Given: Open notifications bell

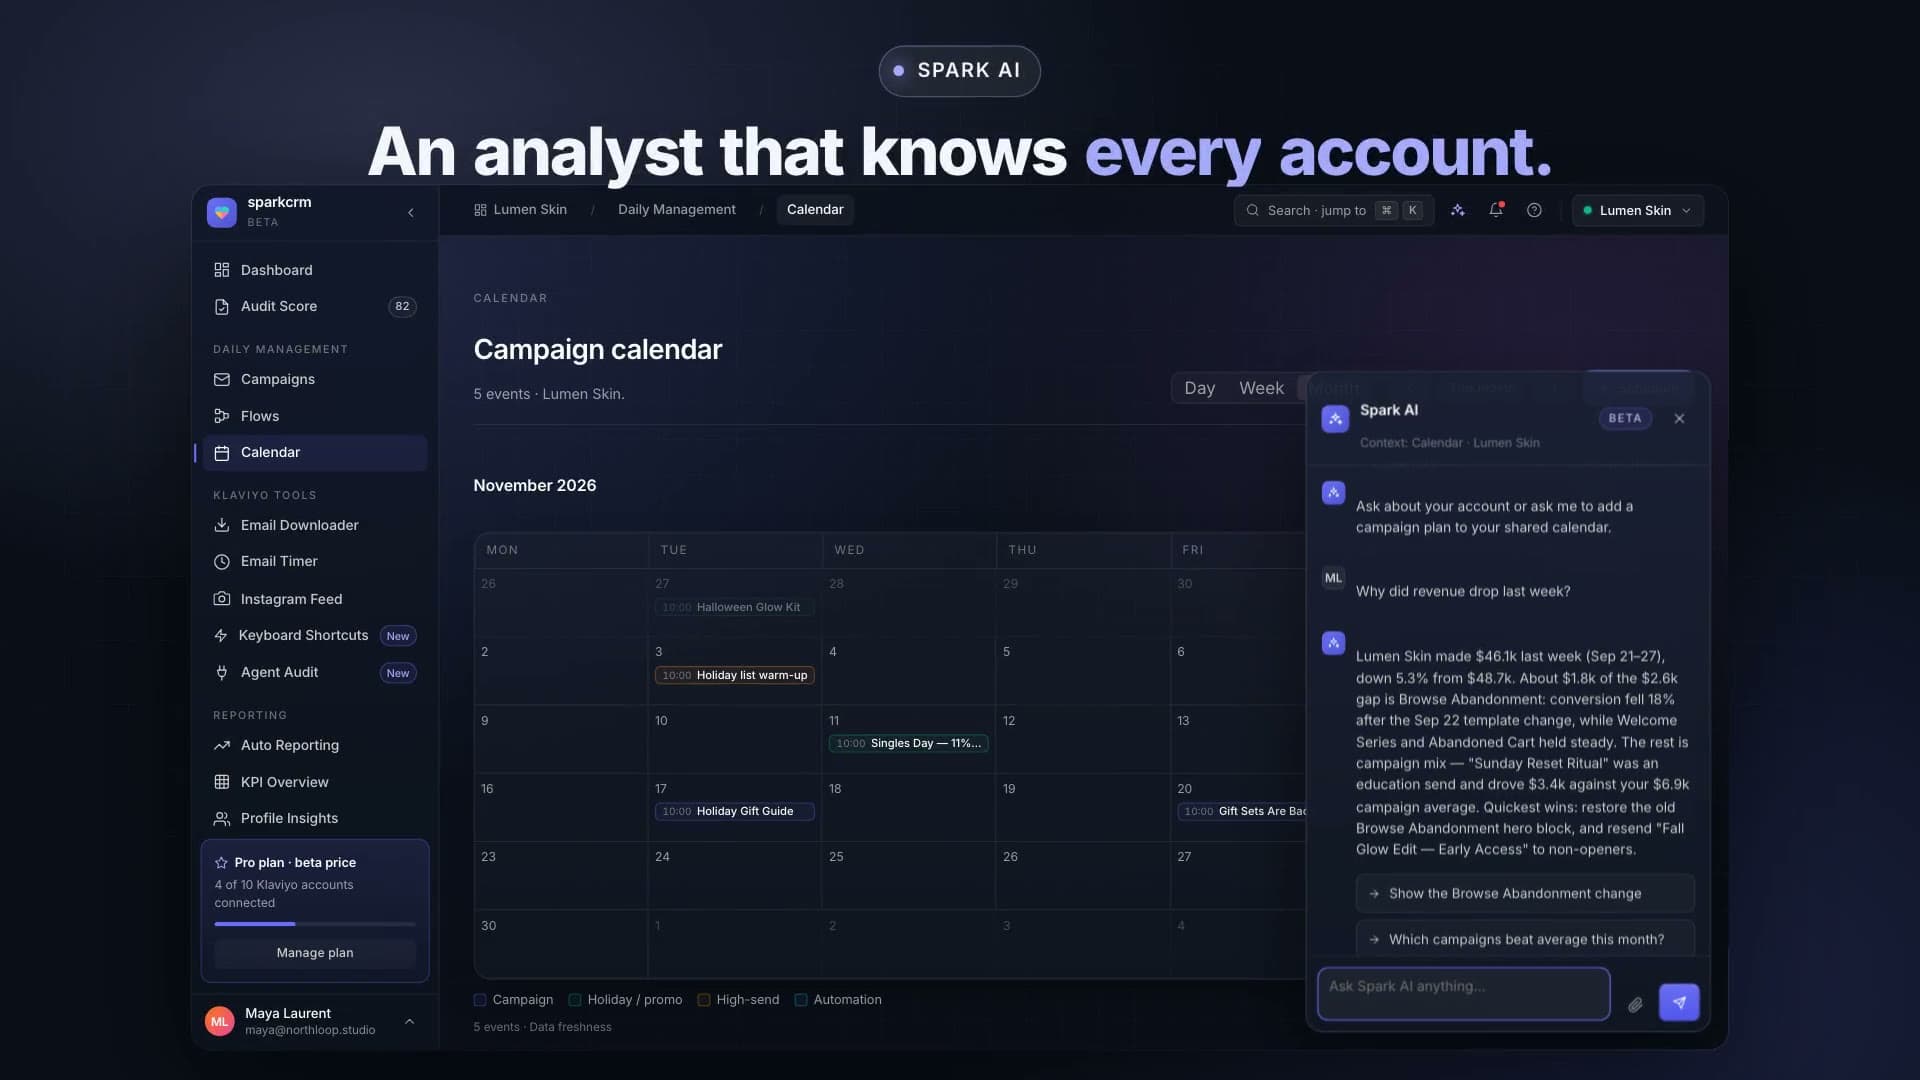Looking at the screenshot, I should click(1496, 210).
